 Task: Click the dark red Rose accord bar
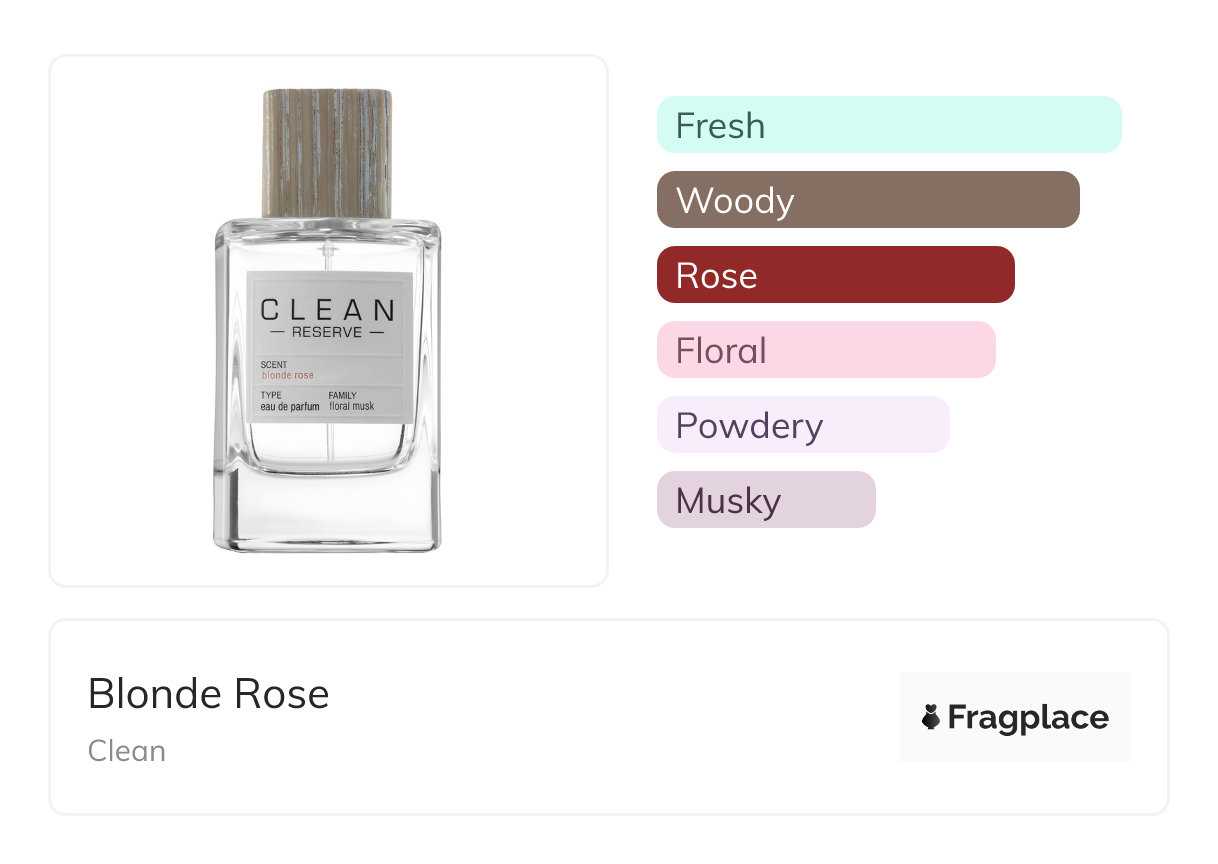coord(835,275)
